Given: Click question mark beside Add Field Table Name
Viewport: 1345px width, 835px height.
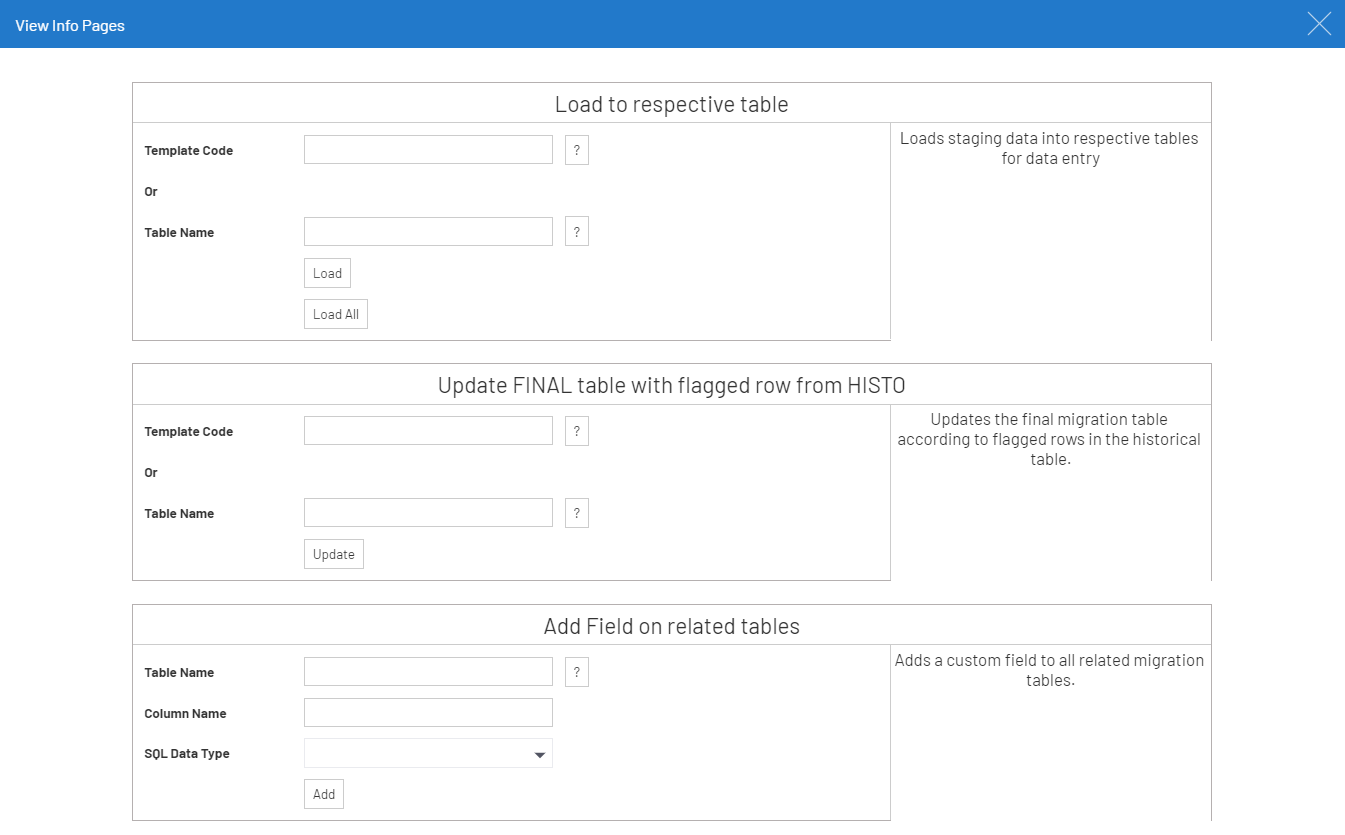Looking at the screenshot, I should point(576,672).
